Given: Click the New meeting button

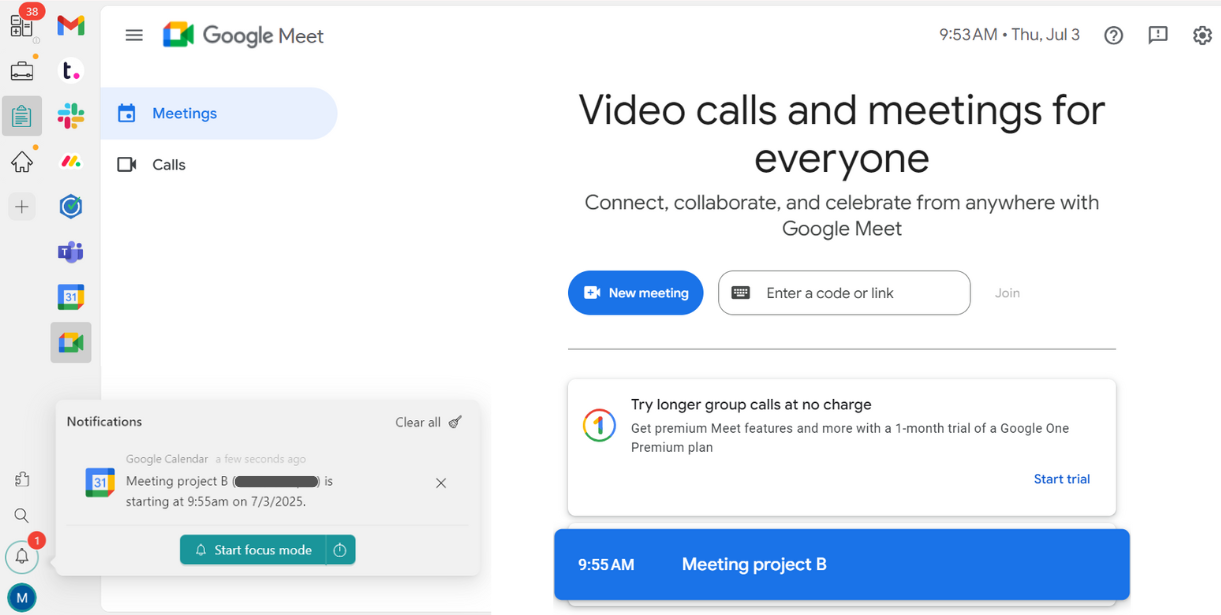Looking at the screenshot, I should pyautogui.click(x=636, y=293).
